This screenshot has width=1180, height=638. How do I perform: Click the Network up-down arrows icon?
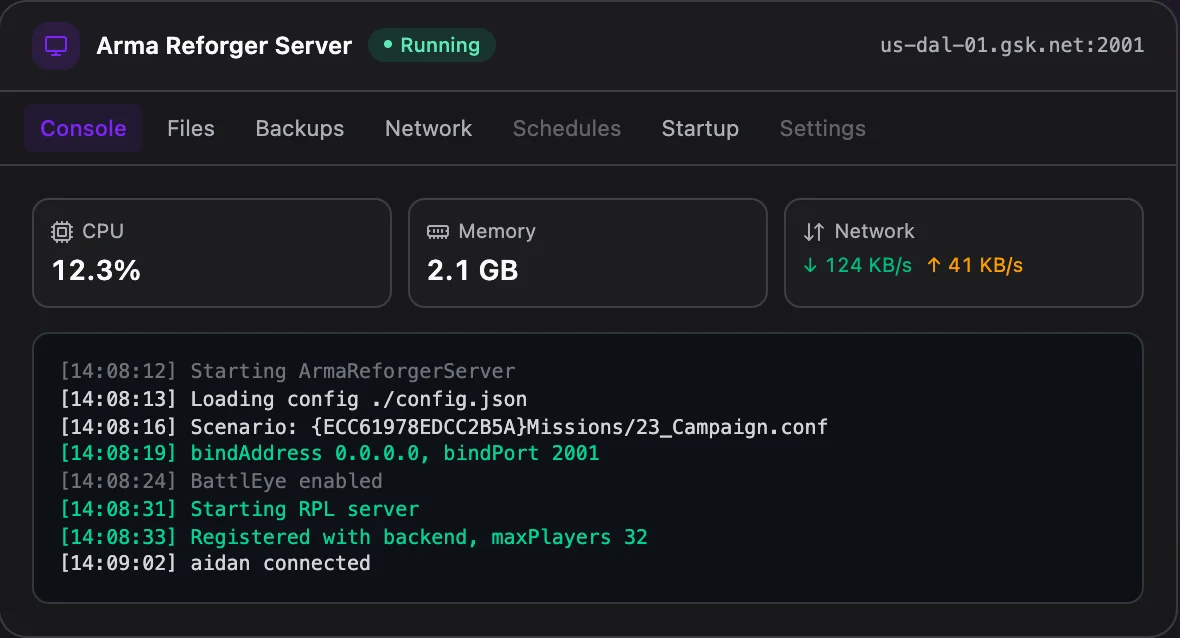[814, 232]
